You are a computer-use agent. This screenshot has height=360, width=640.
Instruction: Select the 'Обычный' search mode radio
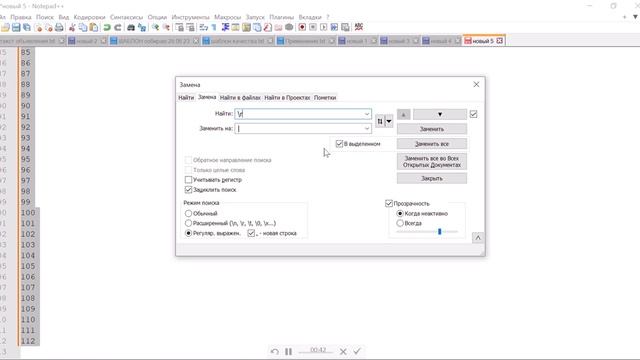188,213
